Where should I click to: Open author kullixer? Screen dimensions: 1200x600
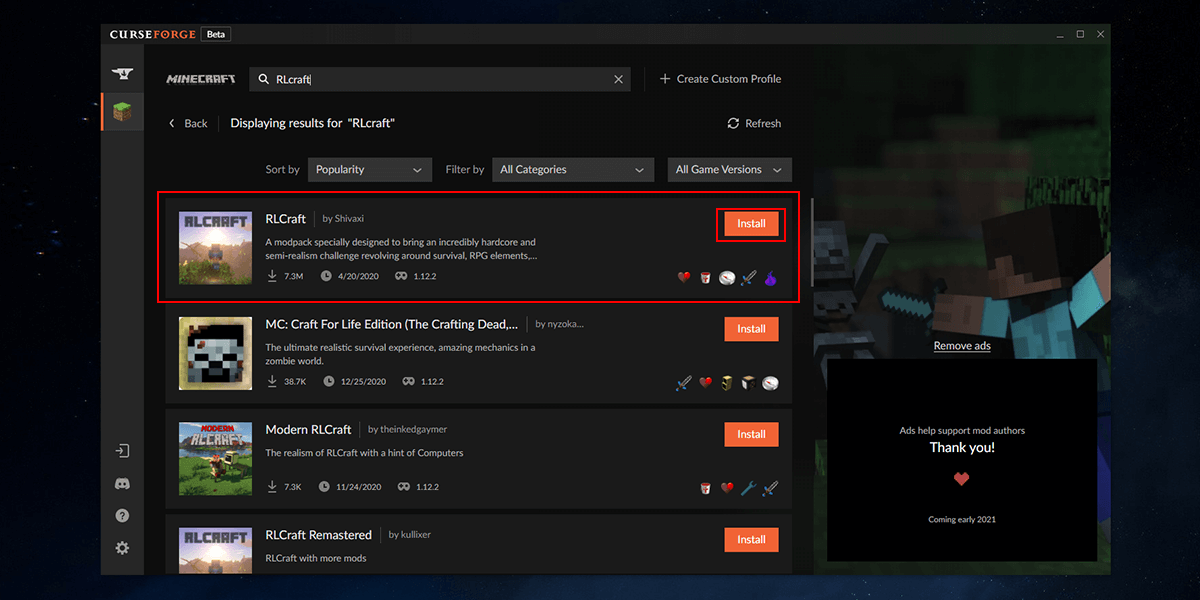pos(414,535)
